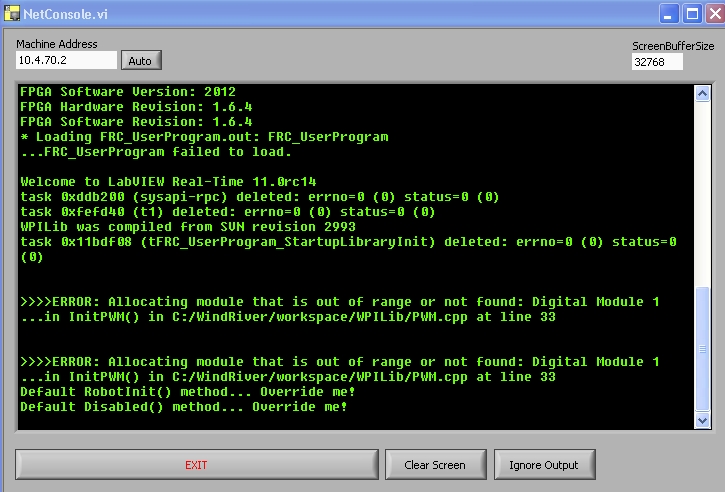Click the Machine Address input field
Image resolution: width=725 pixels, height=492 pixels.
(x=67, y=60)
